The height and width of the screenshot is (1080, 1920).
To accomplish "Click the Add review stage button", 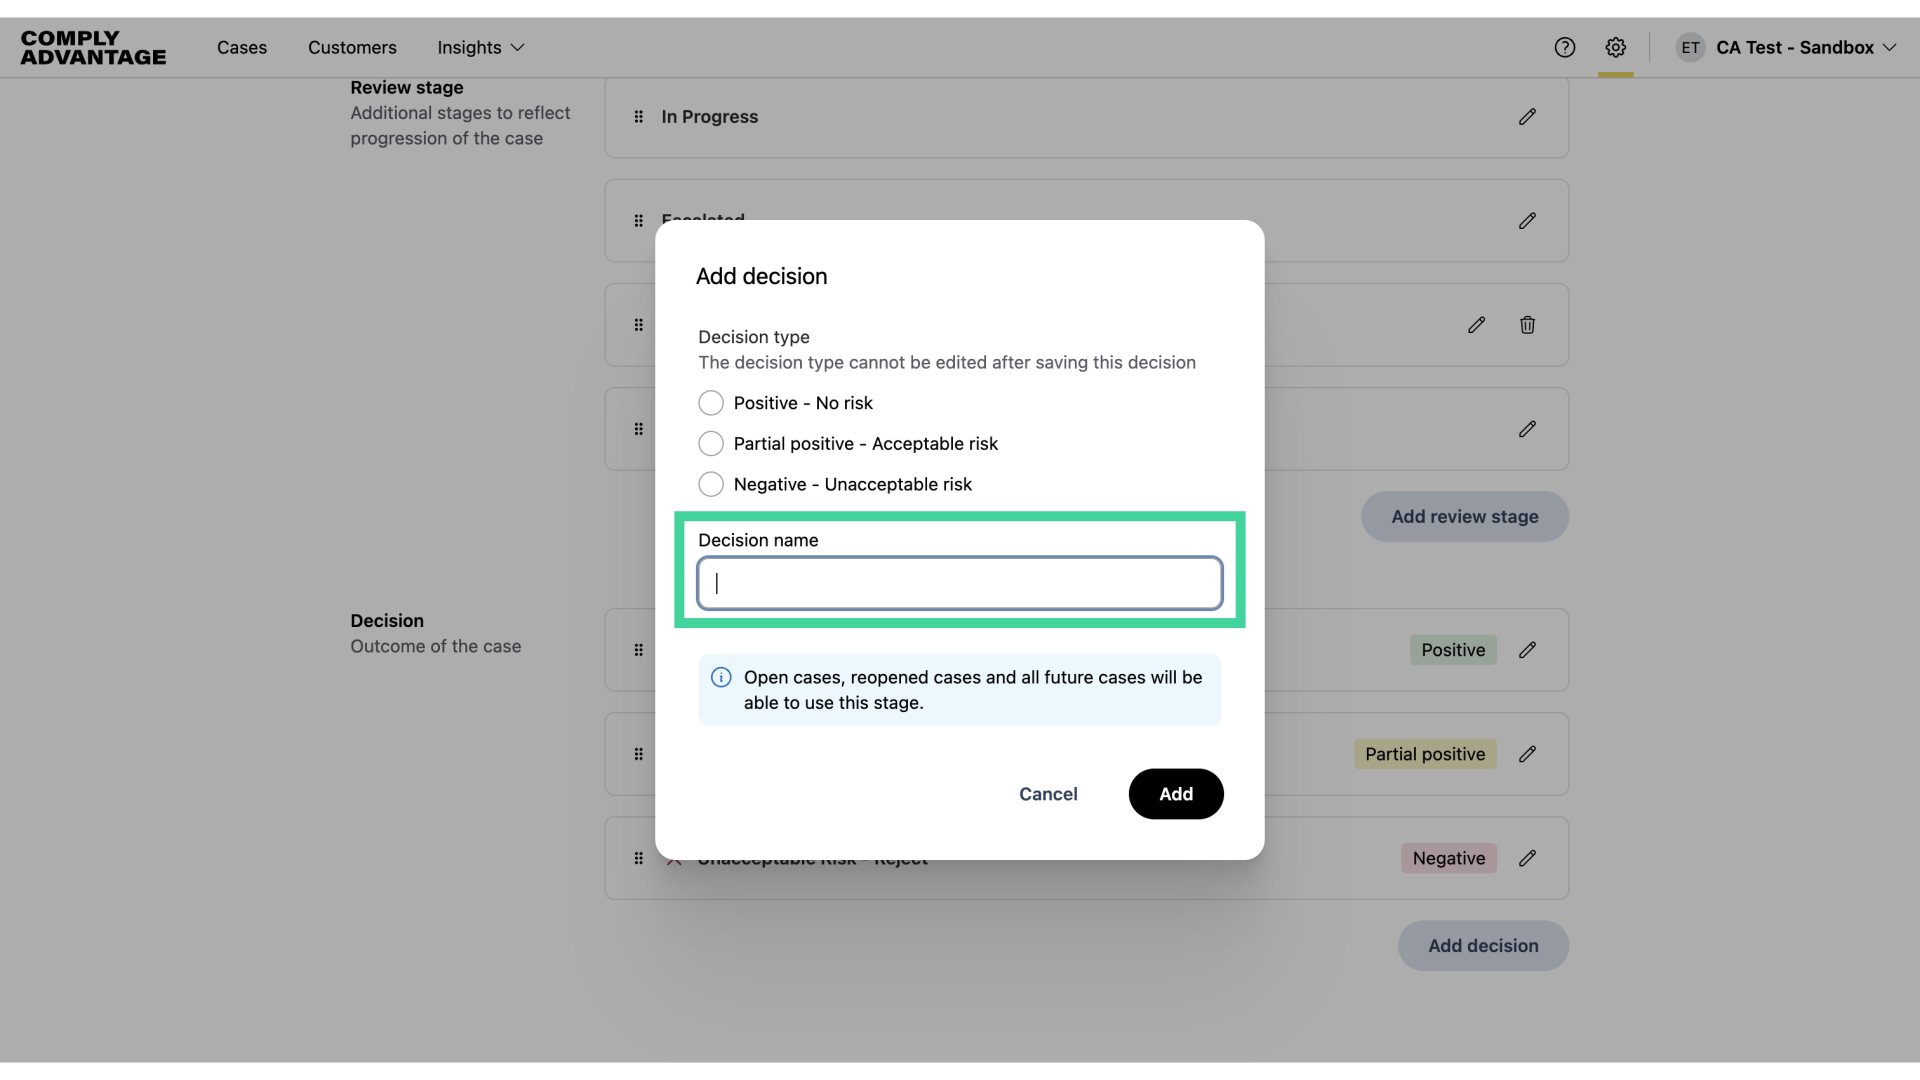I will (x=1464, y=517).
